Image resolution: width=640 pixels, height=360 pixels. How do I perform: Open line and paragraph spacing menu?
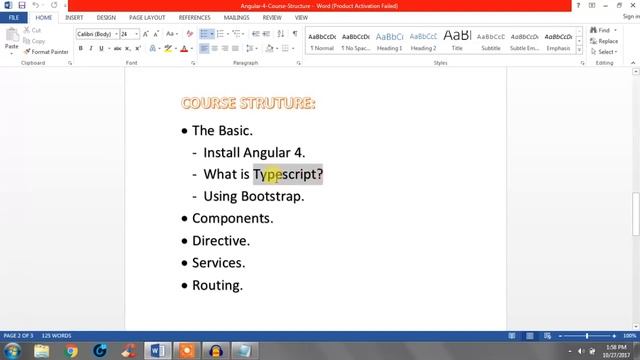click(x=250, y=49)
